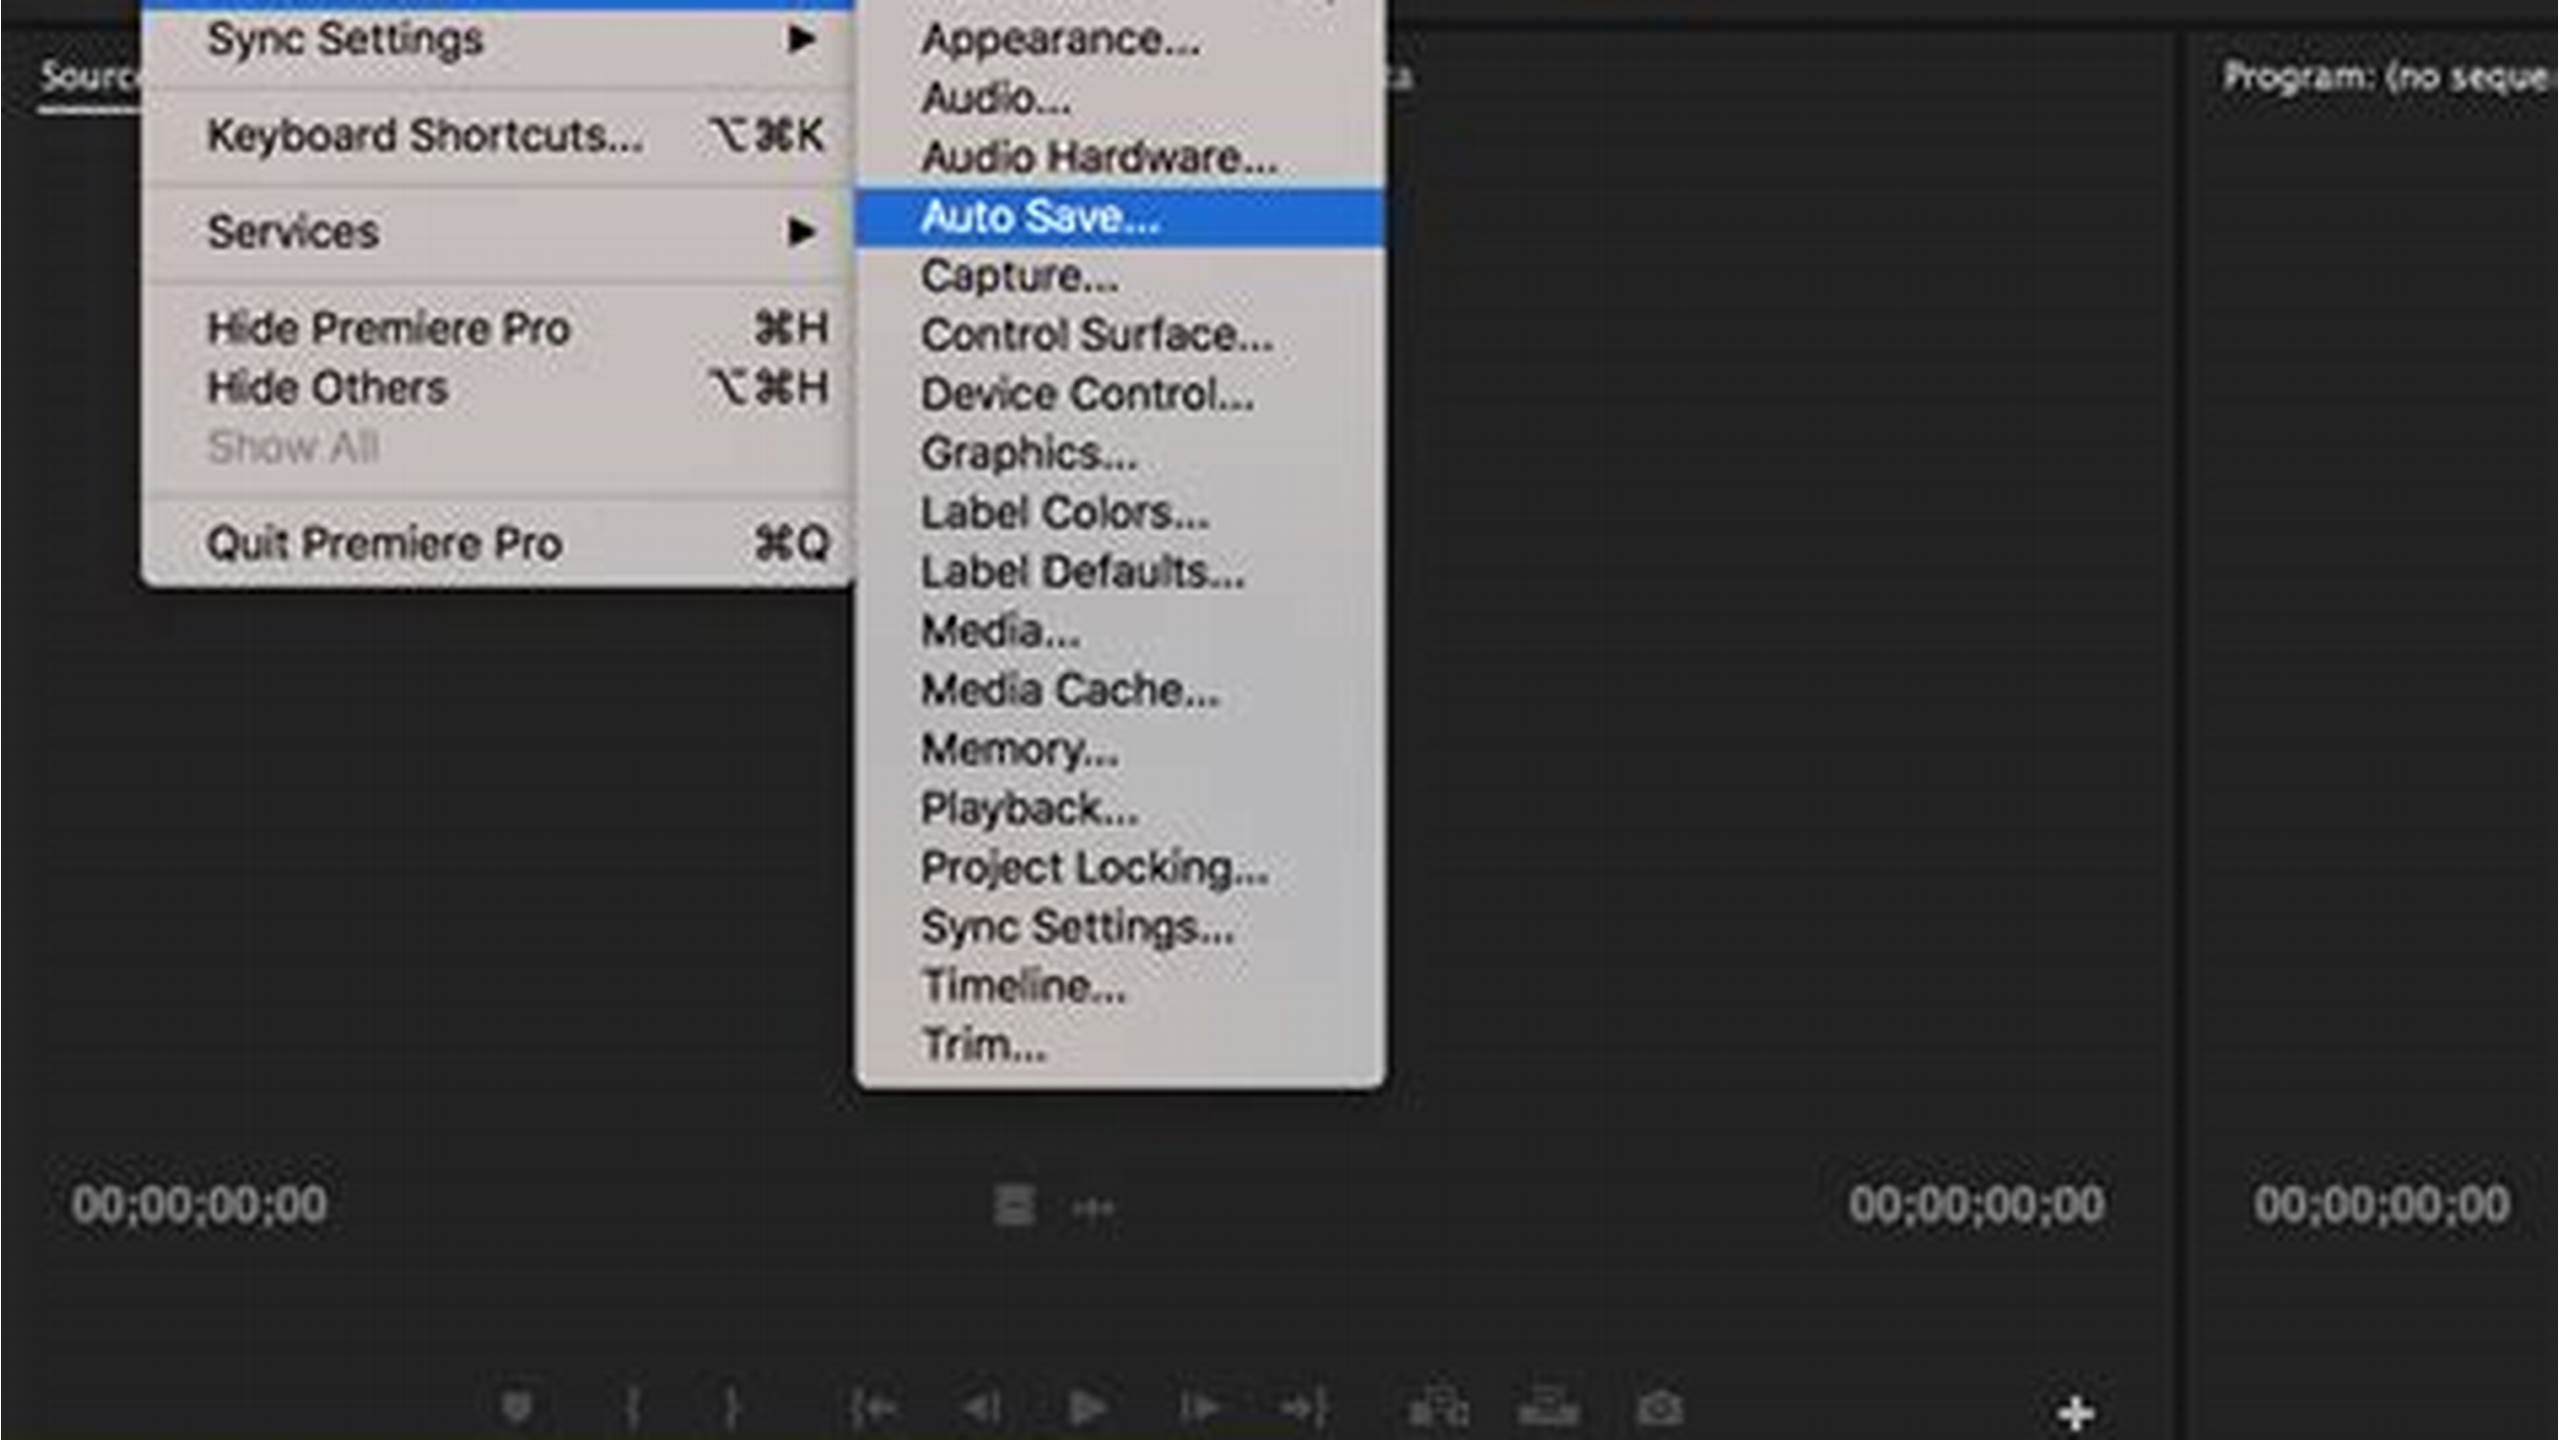Select the highlighted Auto Save entry

1121,217
